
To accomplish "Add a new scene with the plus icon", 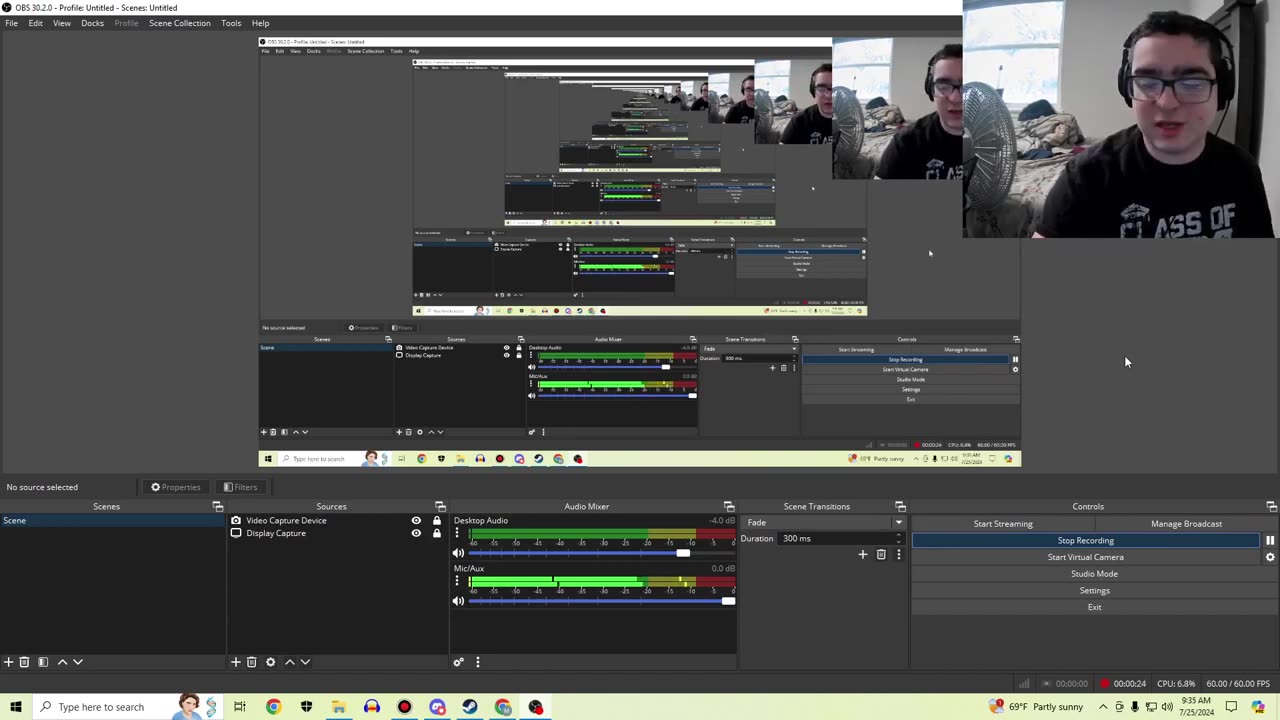I will (x=8, y=662).
